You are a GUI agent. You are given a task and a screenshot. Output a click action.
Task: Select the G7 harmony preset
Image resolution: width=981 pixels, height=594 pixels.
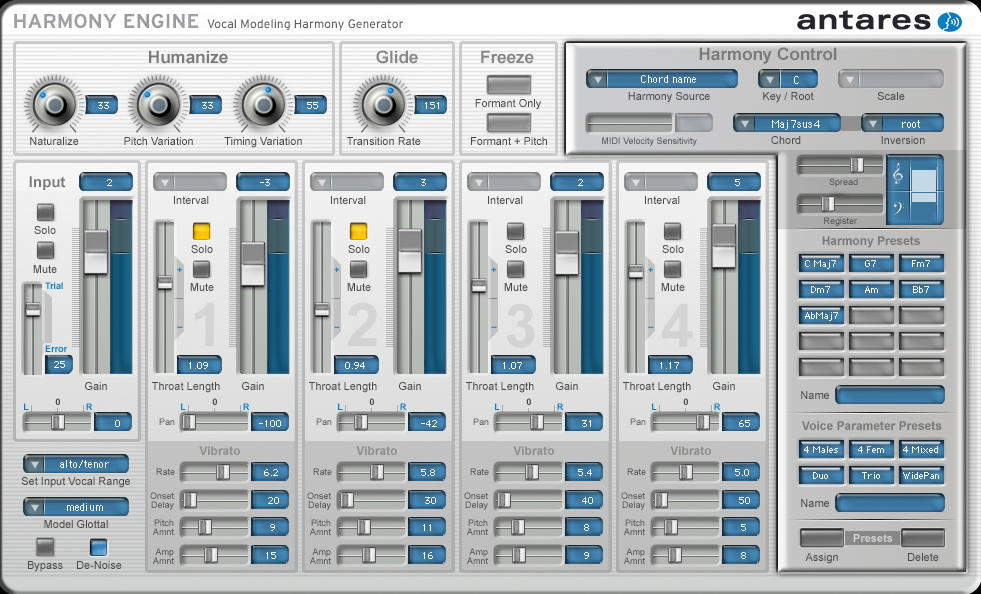coord(871,264)
